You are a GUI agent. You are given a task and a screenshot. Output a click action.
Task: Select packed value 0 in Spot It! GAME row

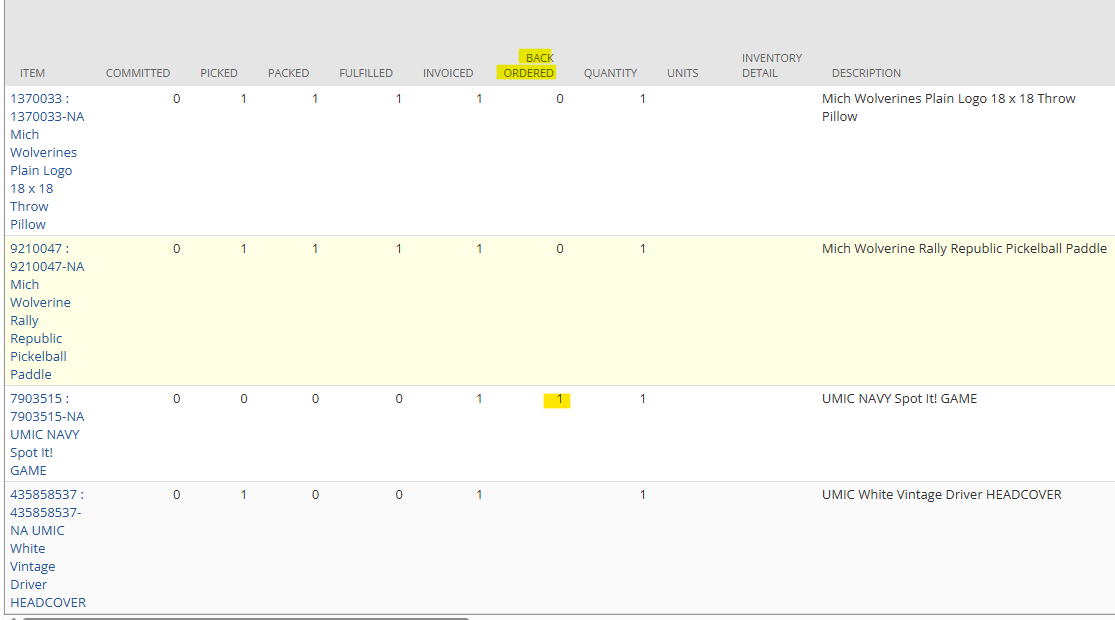coord(315,399)
